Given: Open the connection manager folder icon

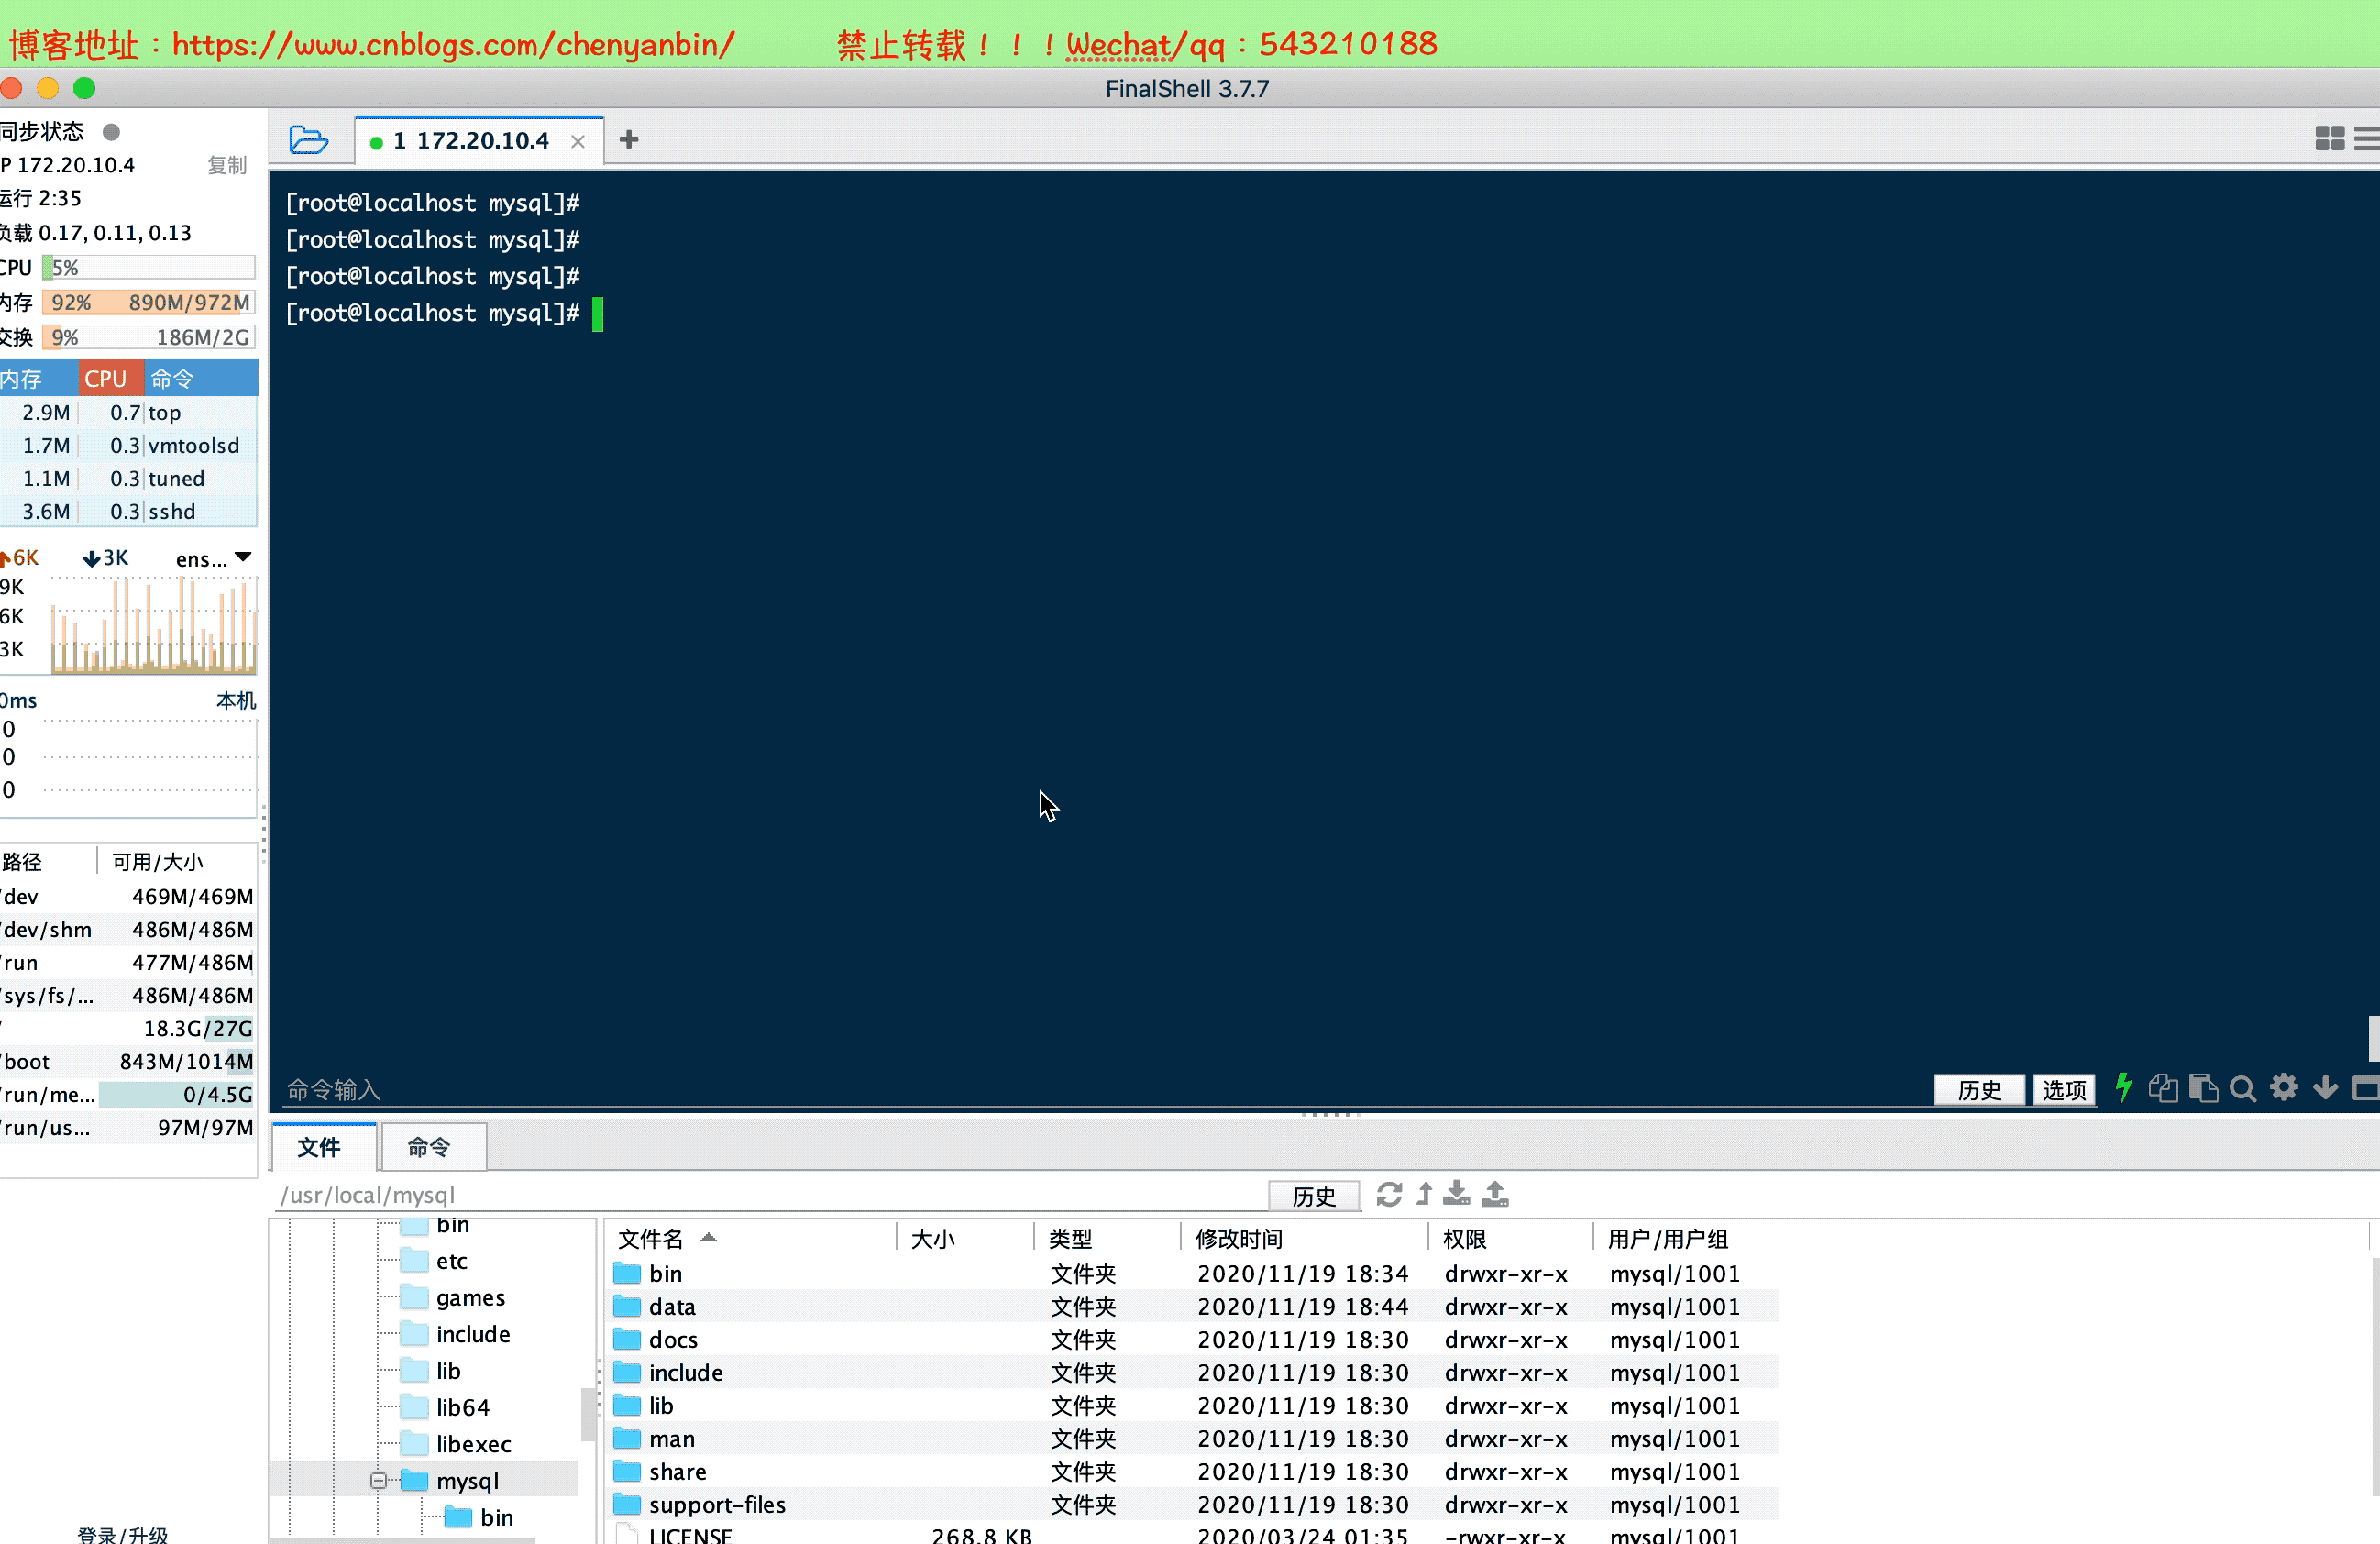Looking at the screenshot, I should [x=308, y=140].
